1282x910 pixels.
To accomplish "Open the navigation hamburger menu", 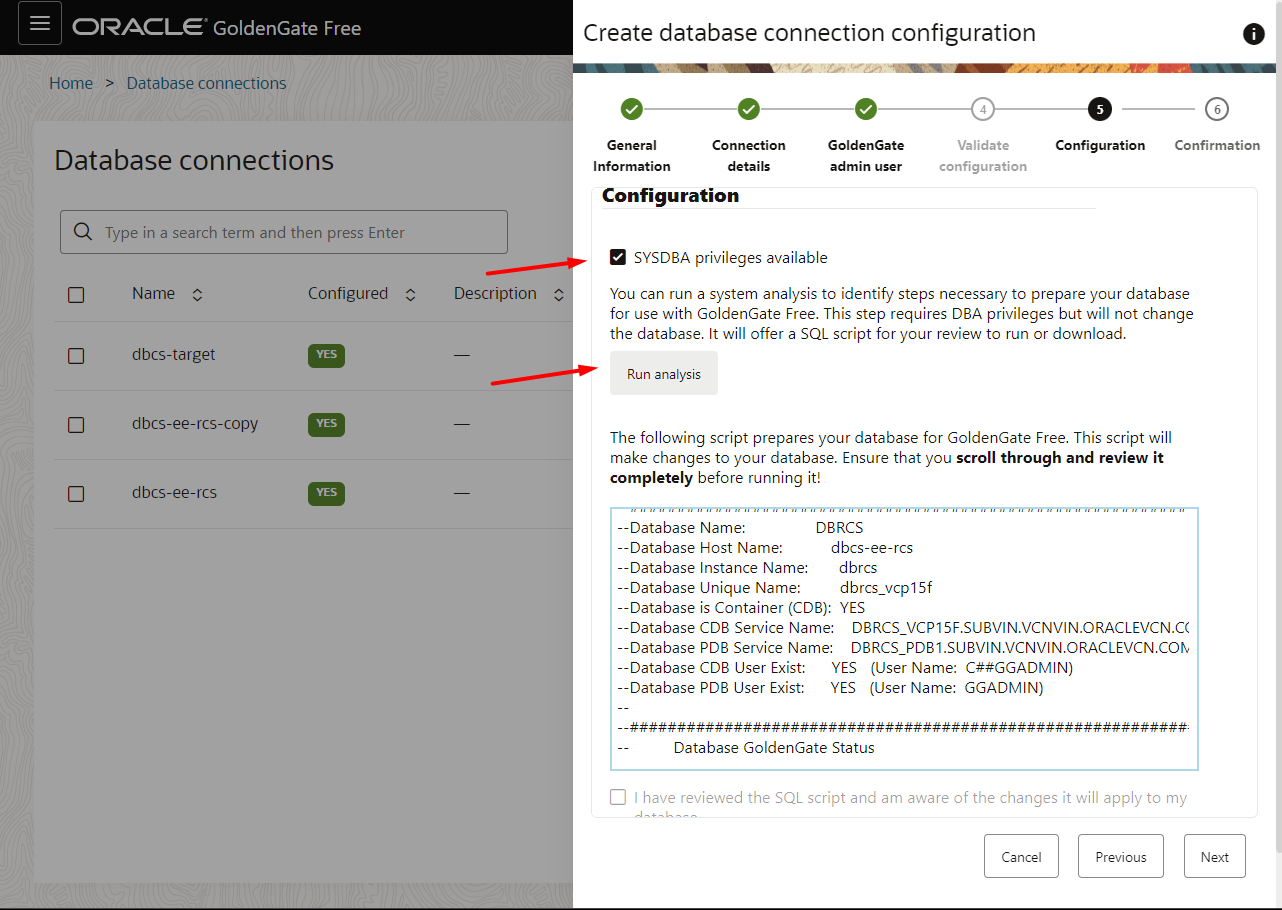I will (x=39, y=22).
